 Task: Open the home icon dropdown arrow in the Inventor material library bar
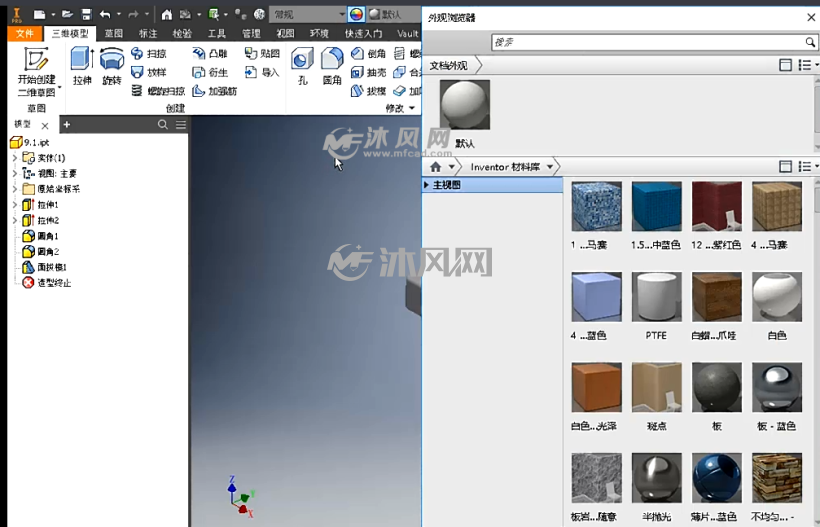pos(451,167)
